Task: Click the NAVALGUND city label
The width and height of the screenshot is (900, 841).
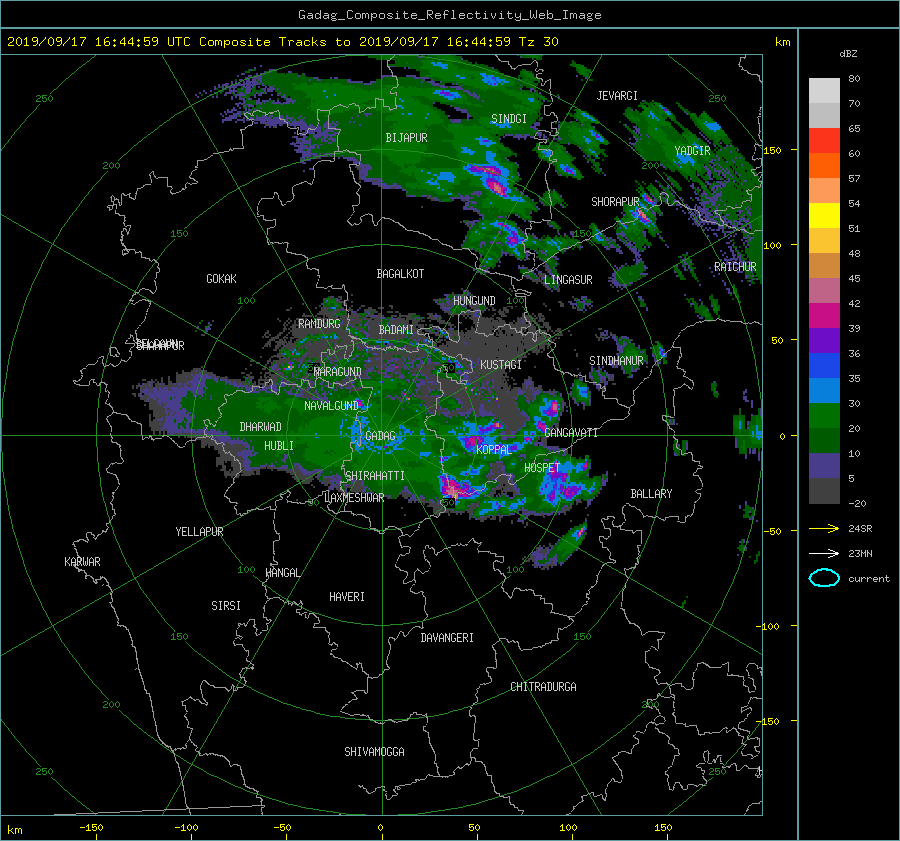Action: click(x=331, y=406)
